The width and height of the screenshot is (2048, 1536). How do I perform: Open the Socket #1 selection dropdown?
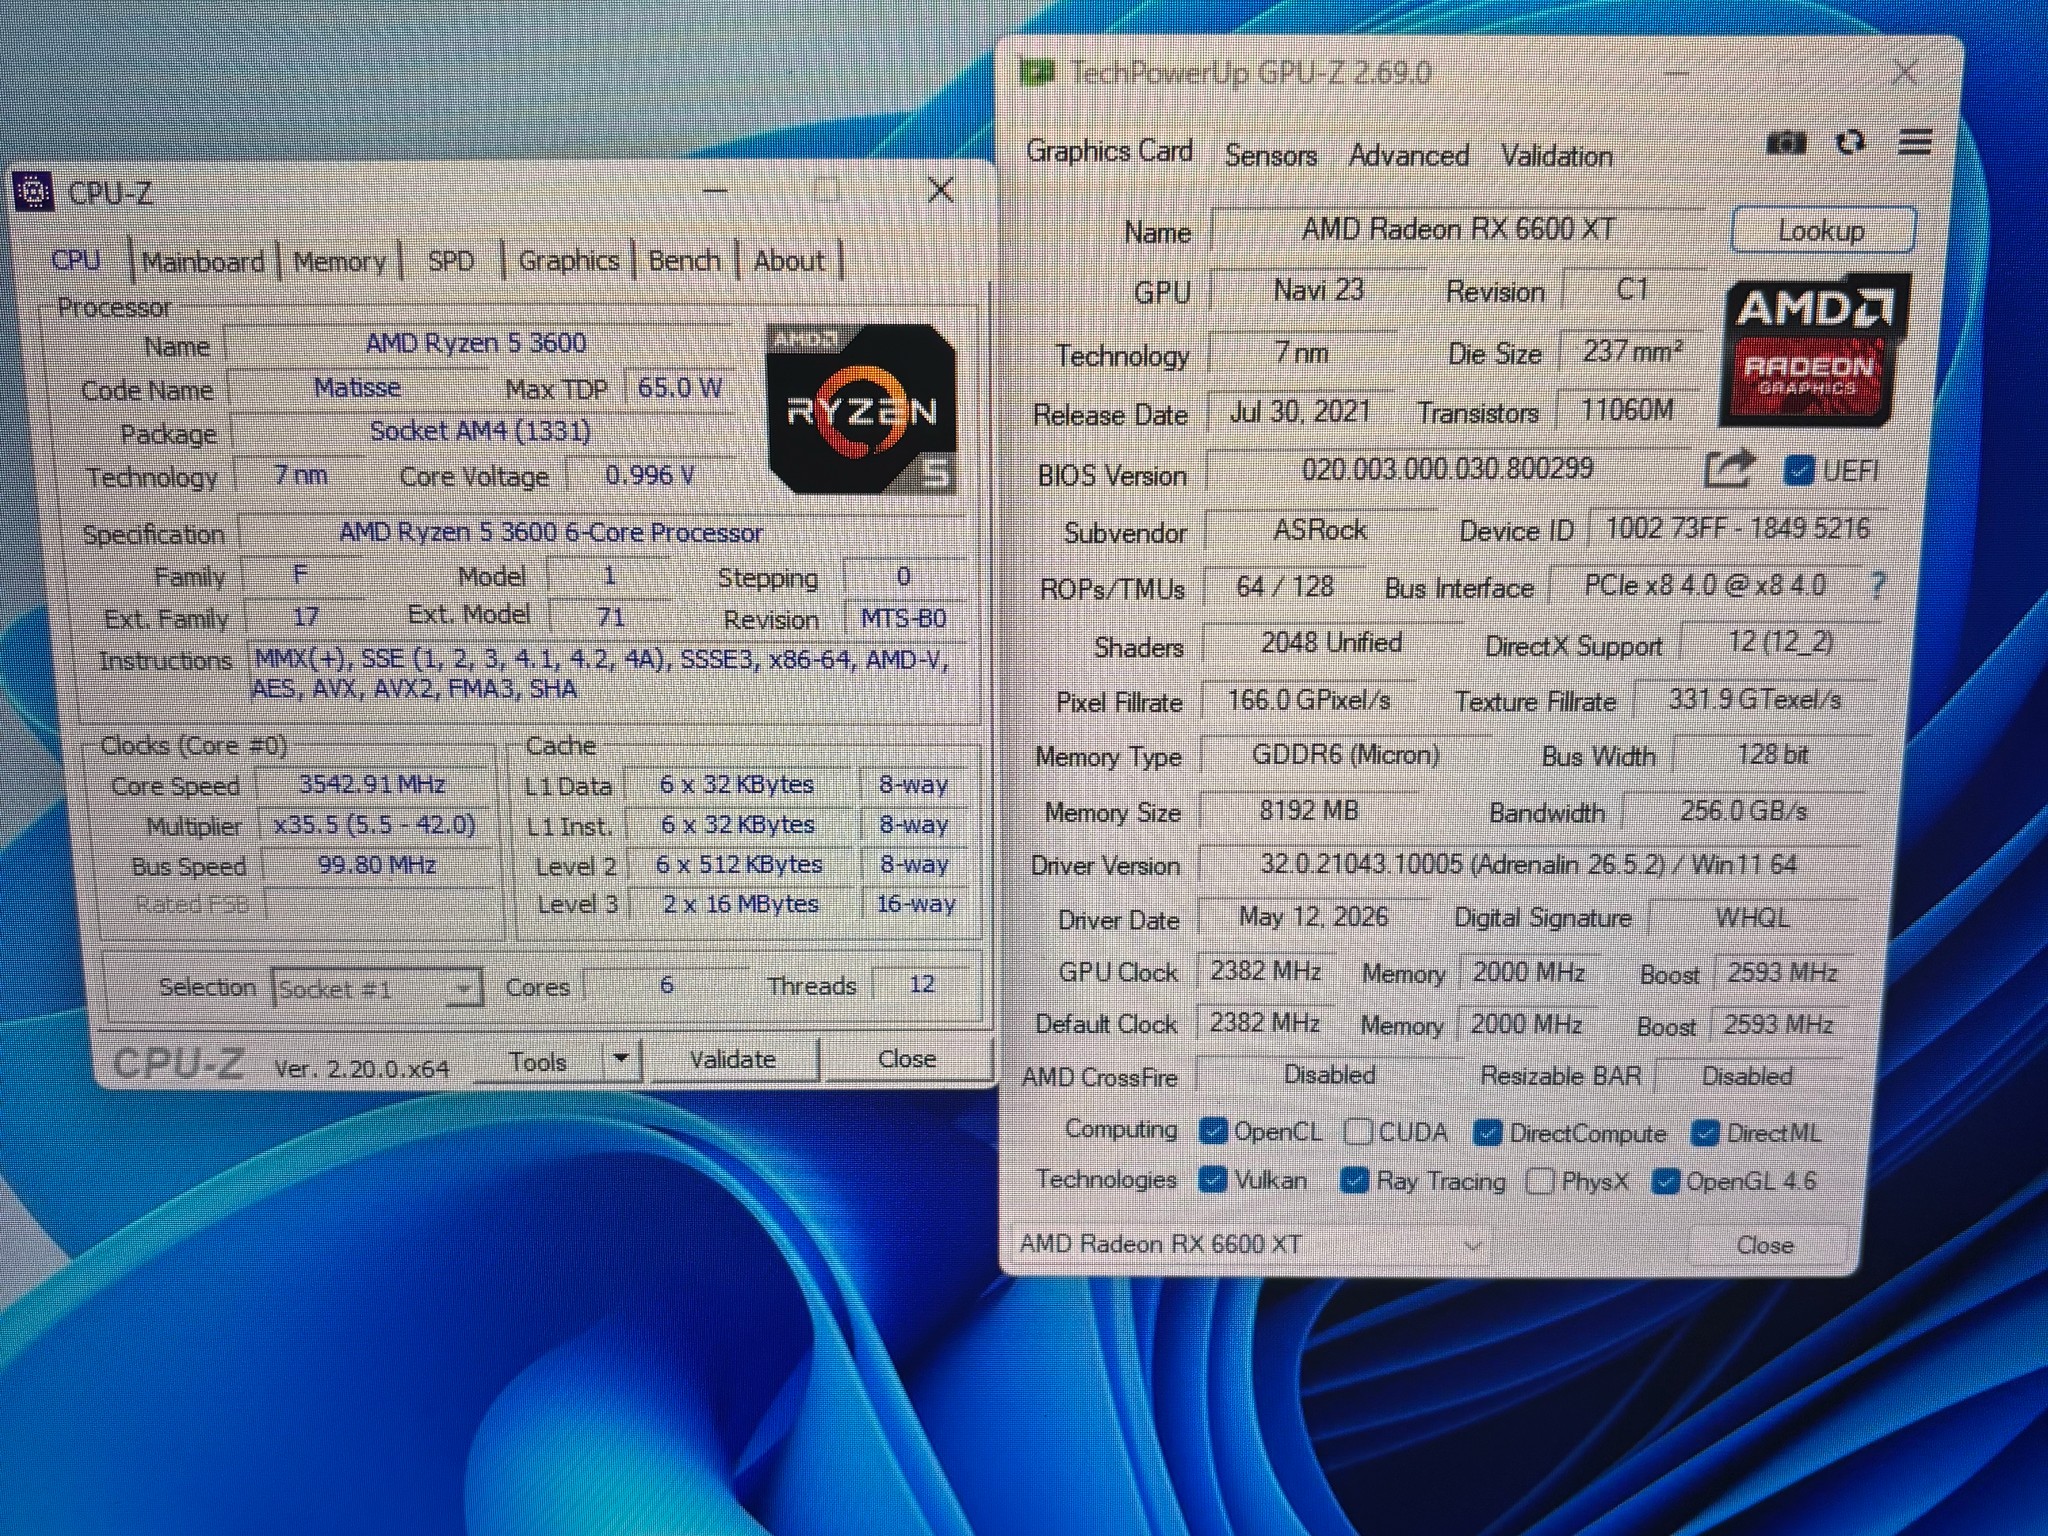click(376, 988)
